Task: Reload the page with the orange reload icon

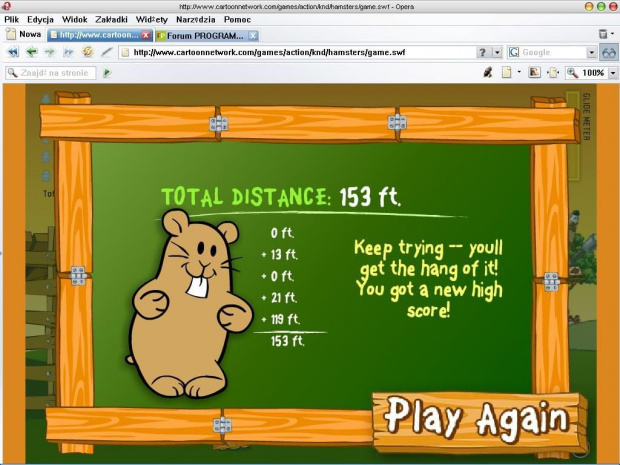Action: [x=87, y=53]
